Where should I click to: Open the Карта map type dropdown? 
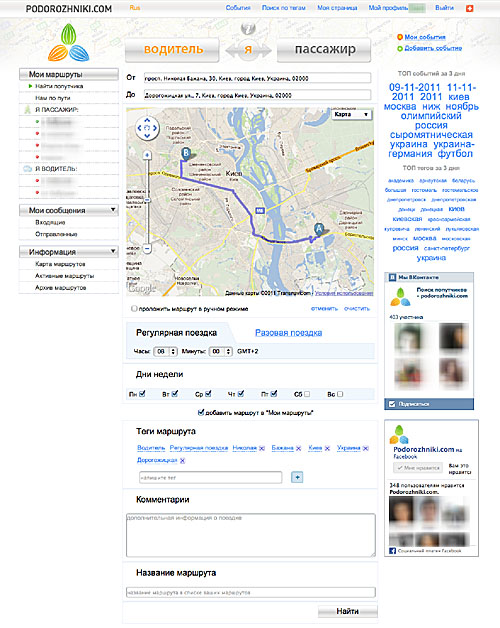coord(351,115)
